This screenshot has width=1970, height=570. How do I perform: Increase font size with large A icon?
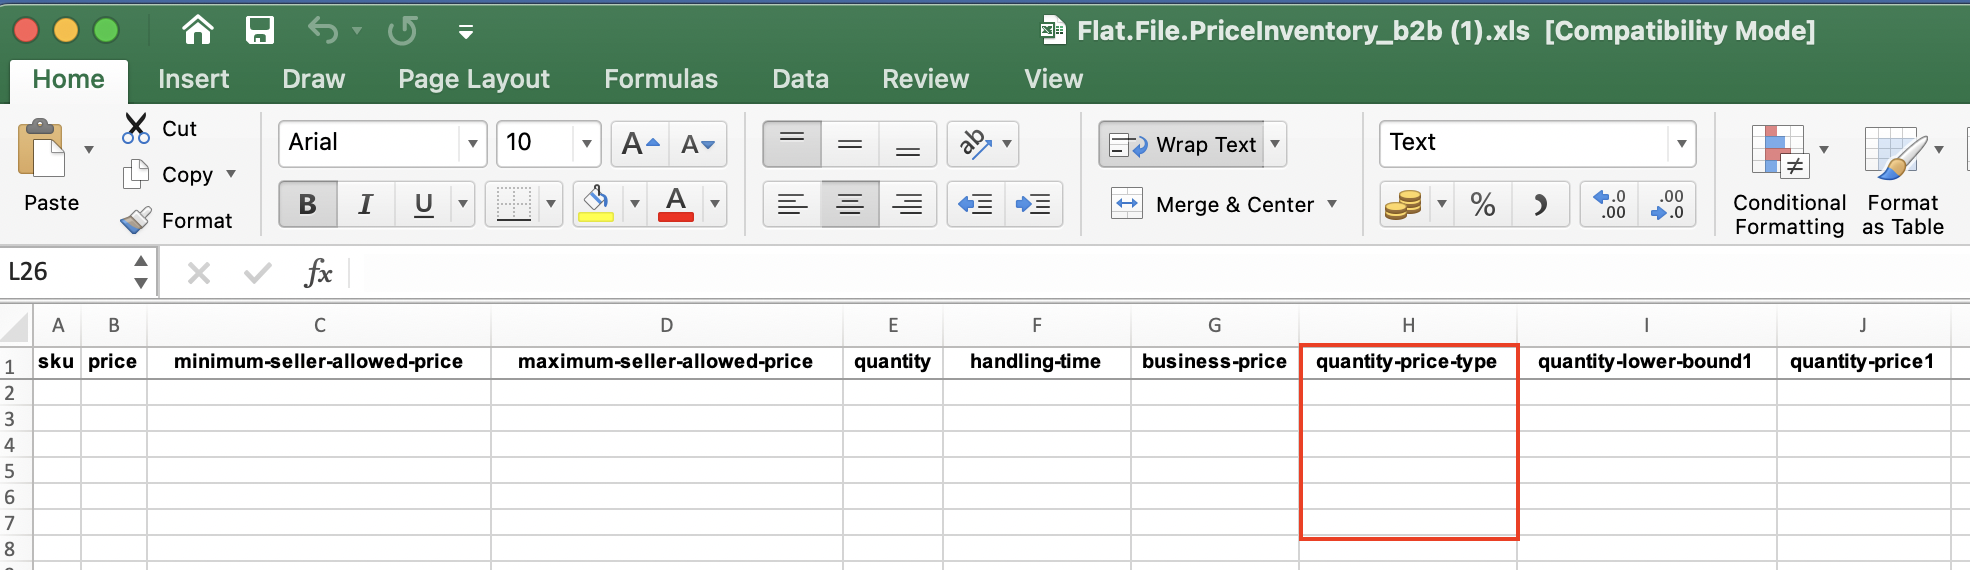(640, 144)
